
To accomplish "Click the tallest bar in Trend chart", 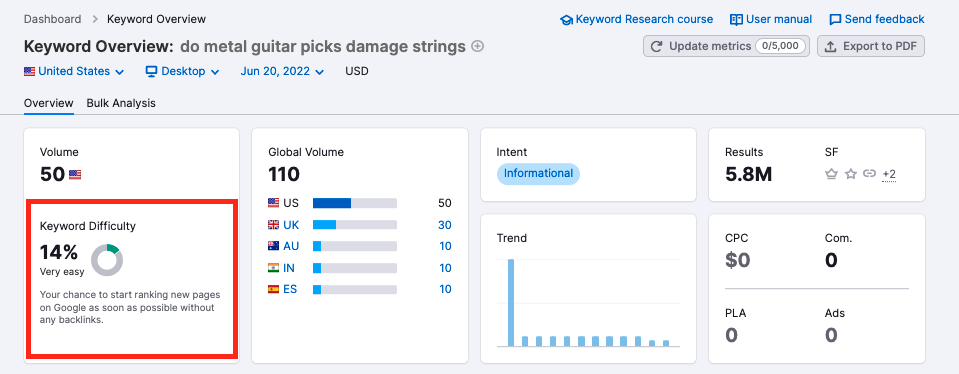I will [511, 303].
